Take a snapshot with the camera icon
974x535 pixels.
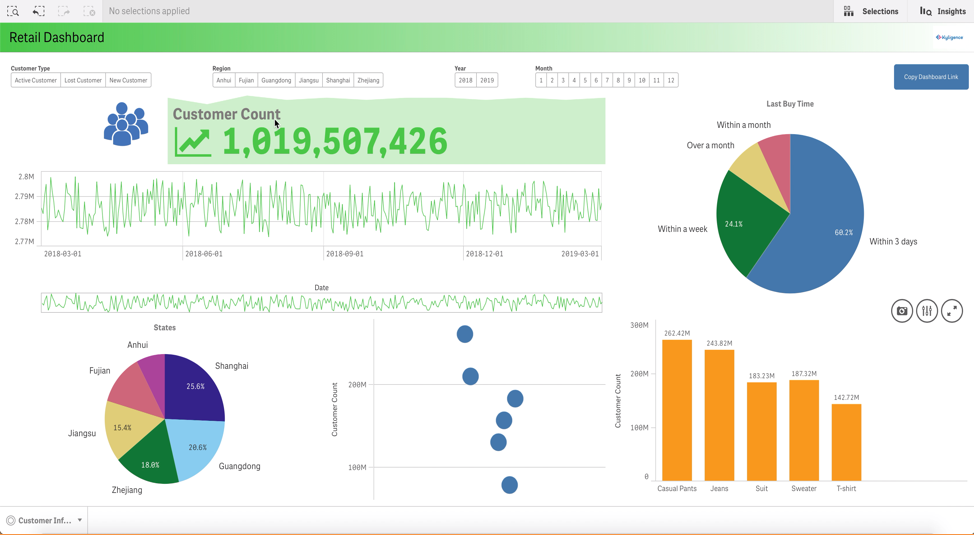click(x=902, y=311)
